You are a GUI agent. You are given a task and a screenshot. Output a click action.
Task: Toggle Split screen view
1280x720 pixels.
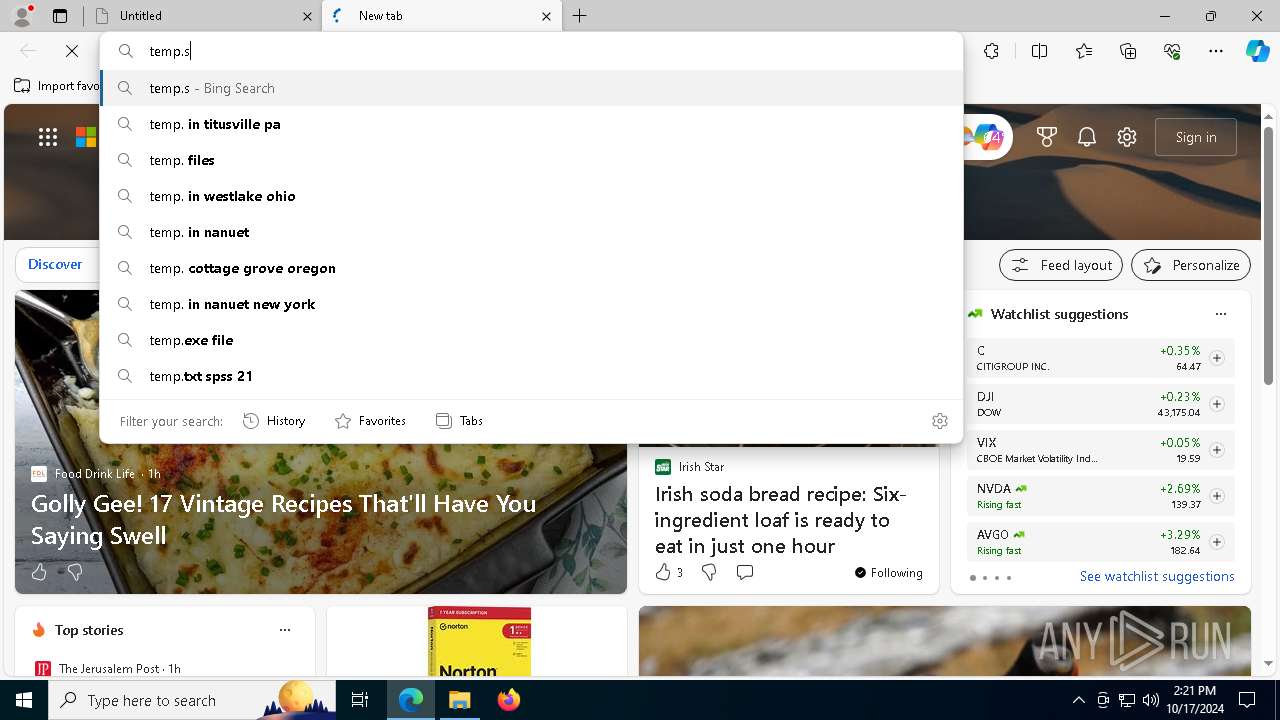point(1040,51)
